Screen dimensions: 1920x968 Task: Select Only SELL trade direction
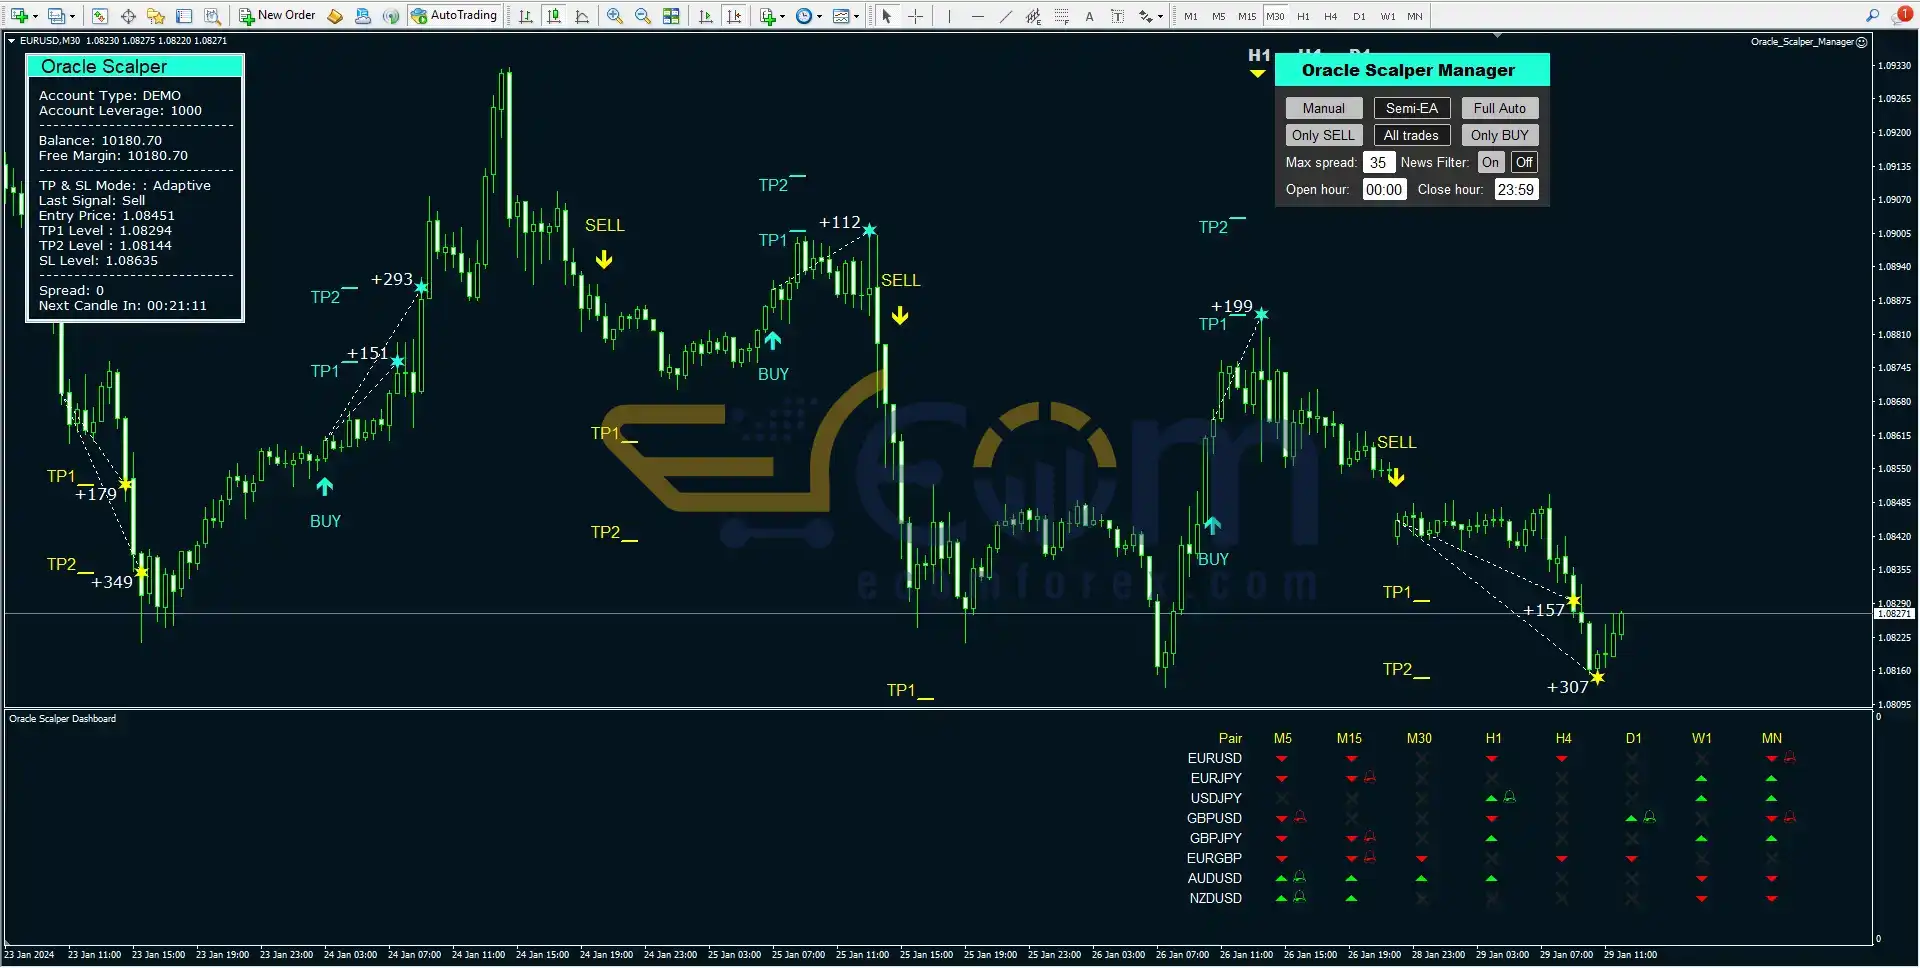point(1323,135)
